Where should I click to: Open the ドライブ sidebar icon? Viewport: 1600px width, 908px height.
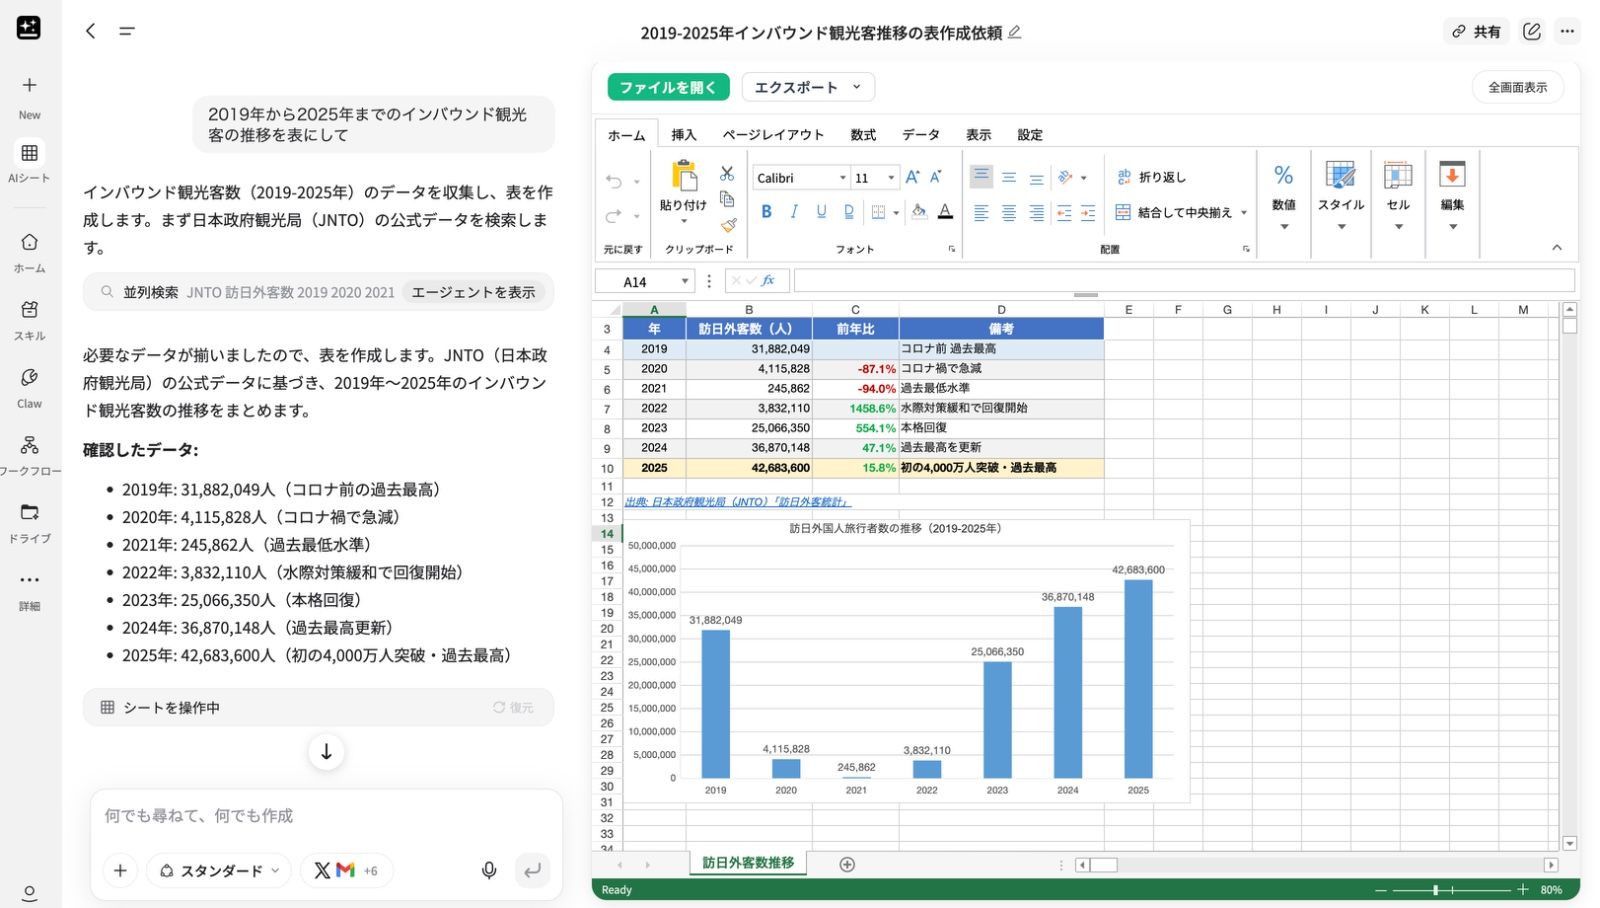30,523
